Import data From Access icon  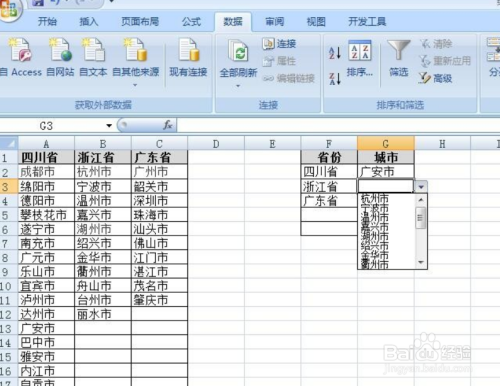21,57
